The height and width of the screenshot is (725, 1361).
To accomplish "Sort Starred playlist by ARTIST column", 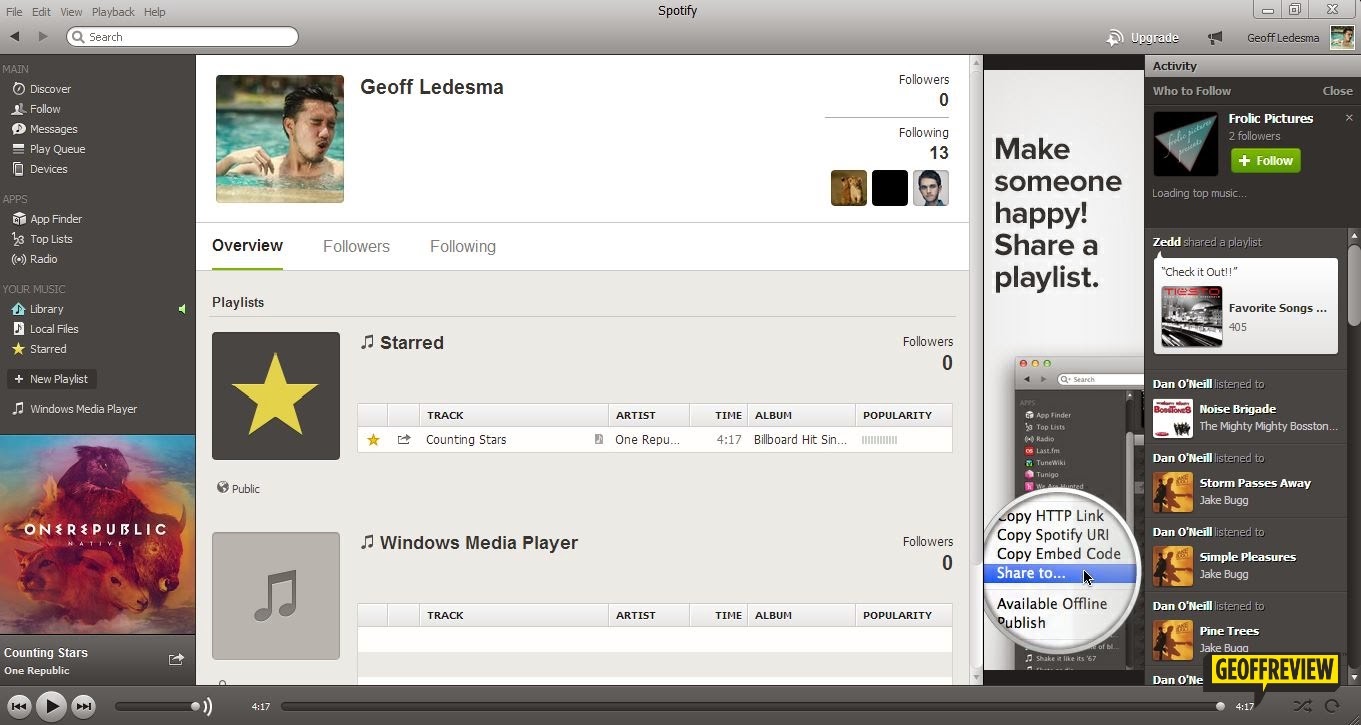I will coord(648,415).
